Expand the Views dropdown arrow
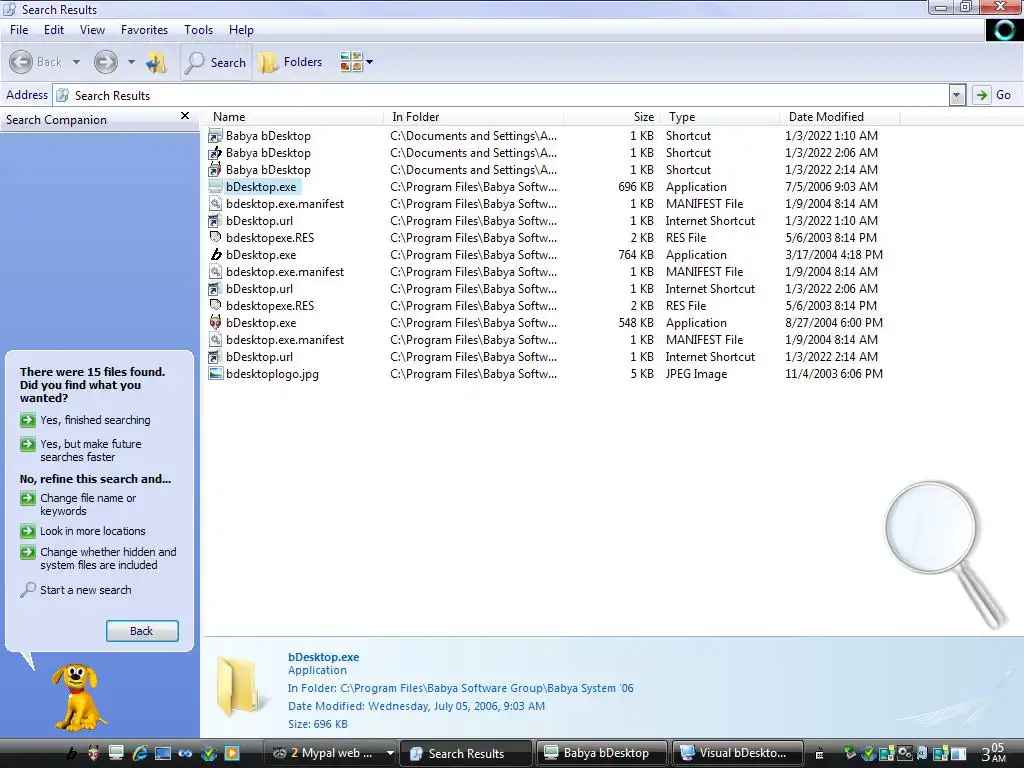The width and height of the screenshot is (1024, 768). click(370, 62)
